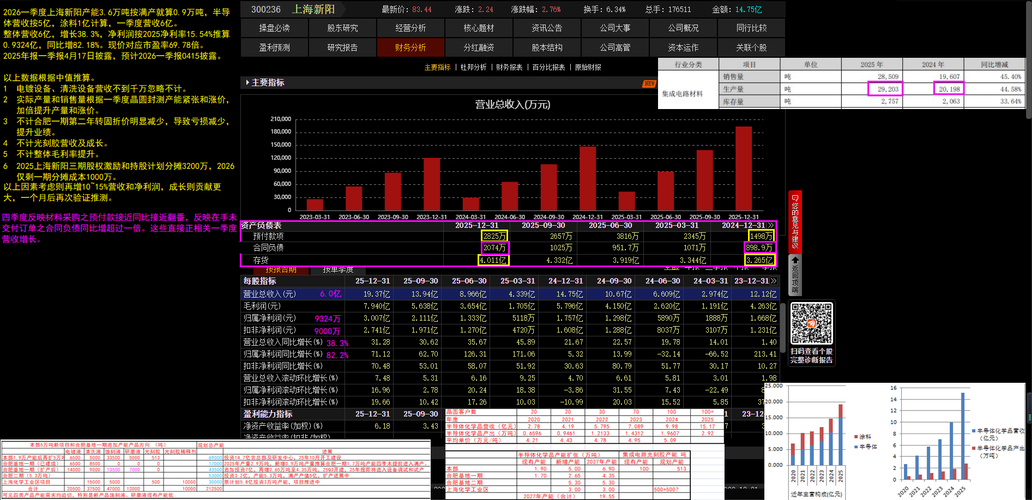Open the 操盘必读 tab

pyautogui.click(x=274, y=28)
